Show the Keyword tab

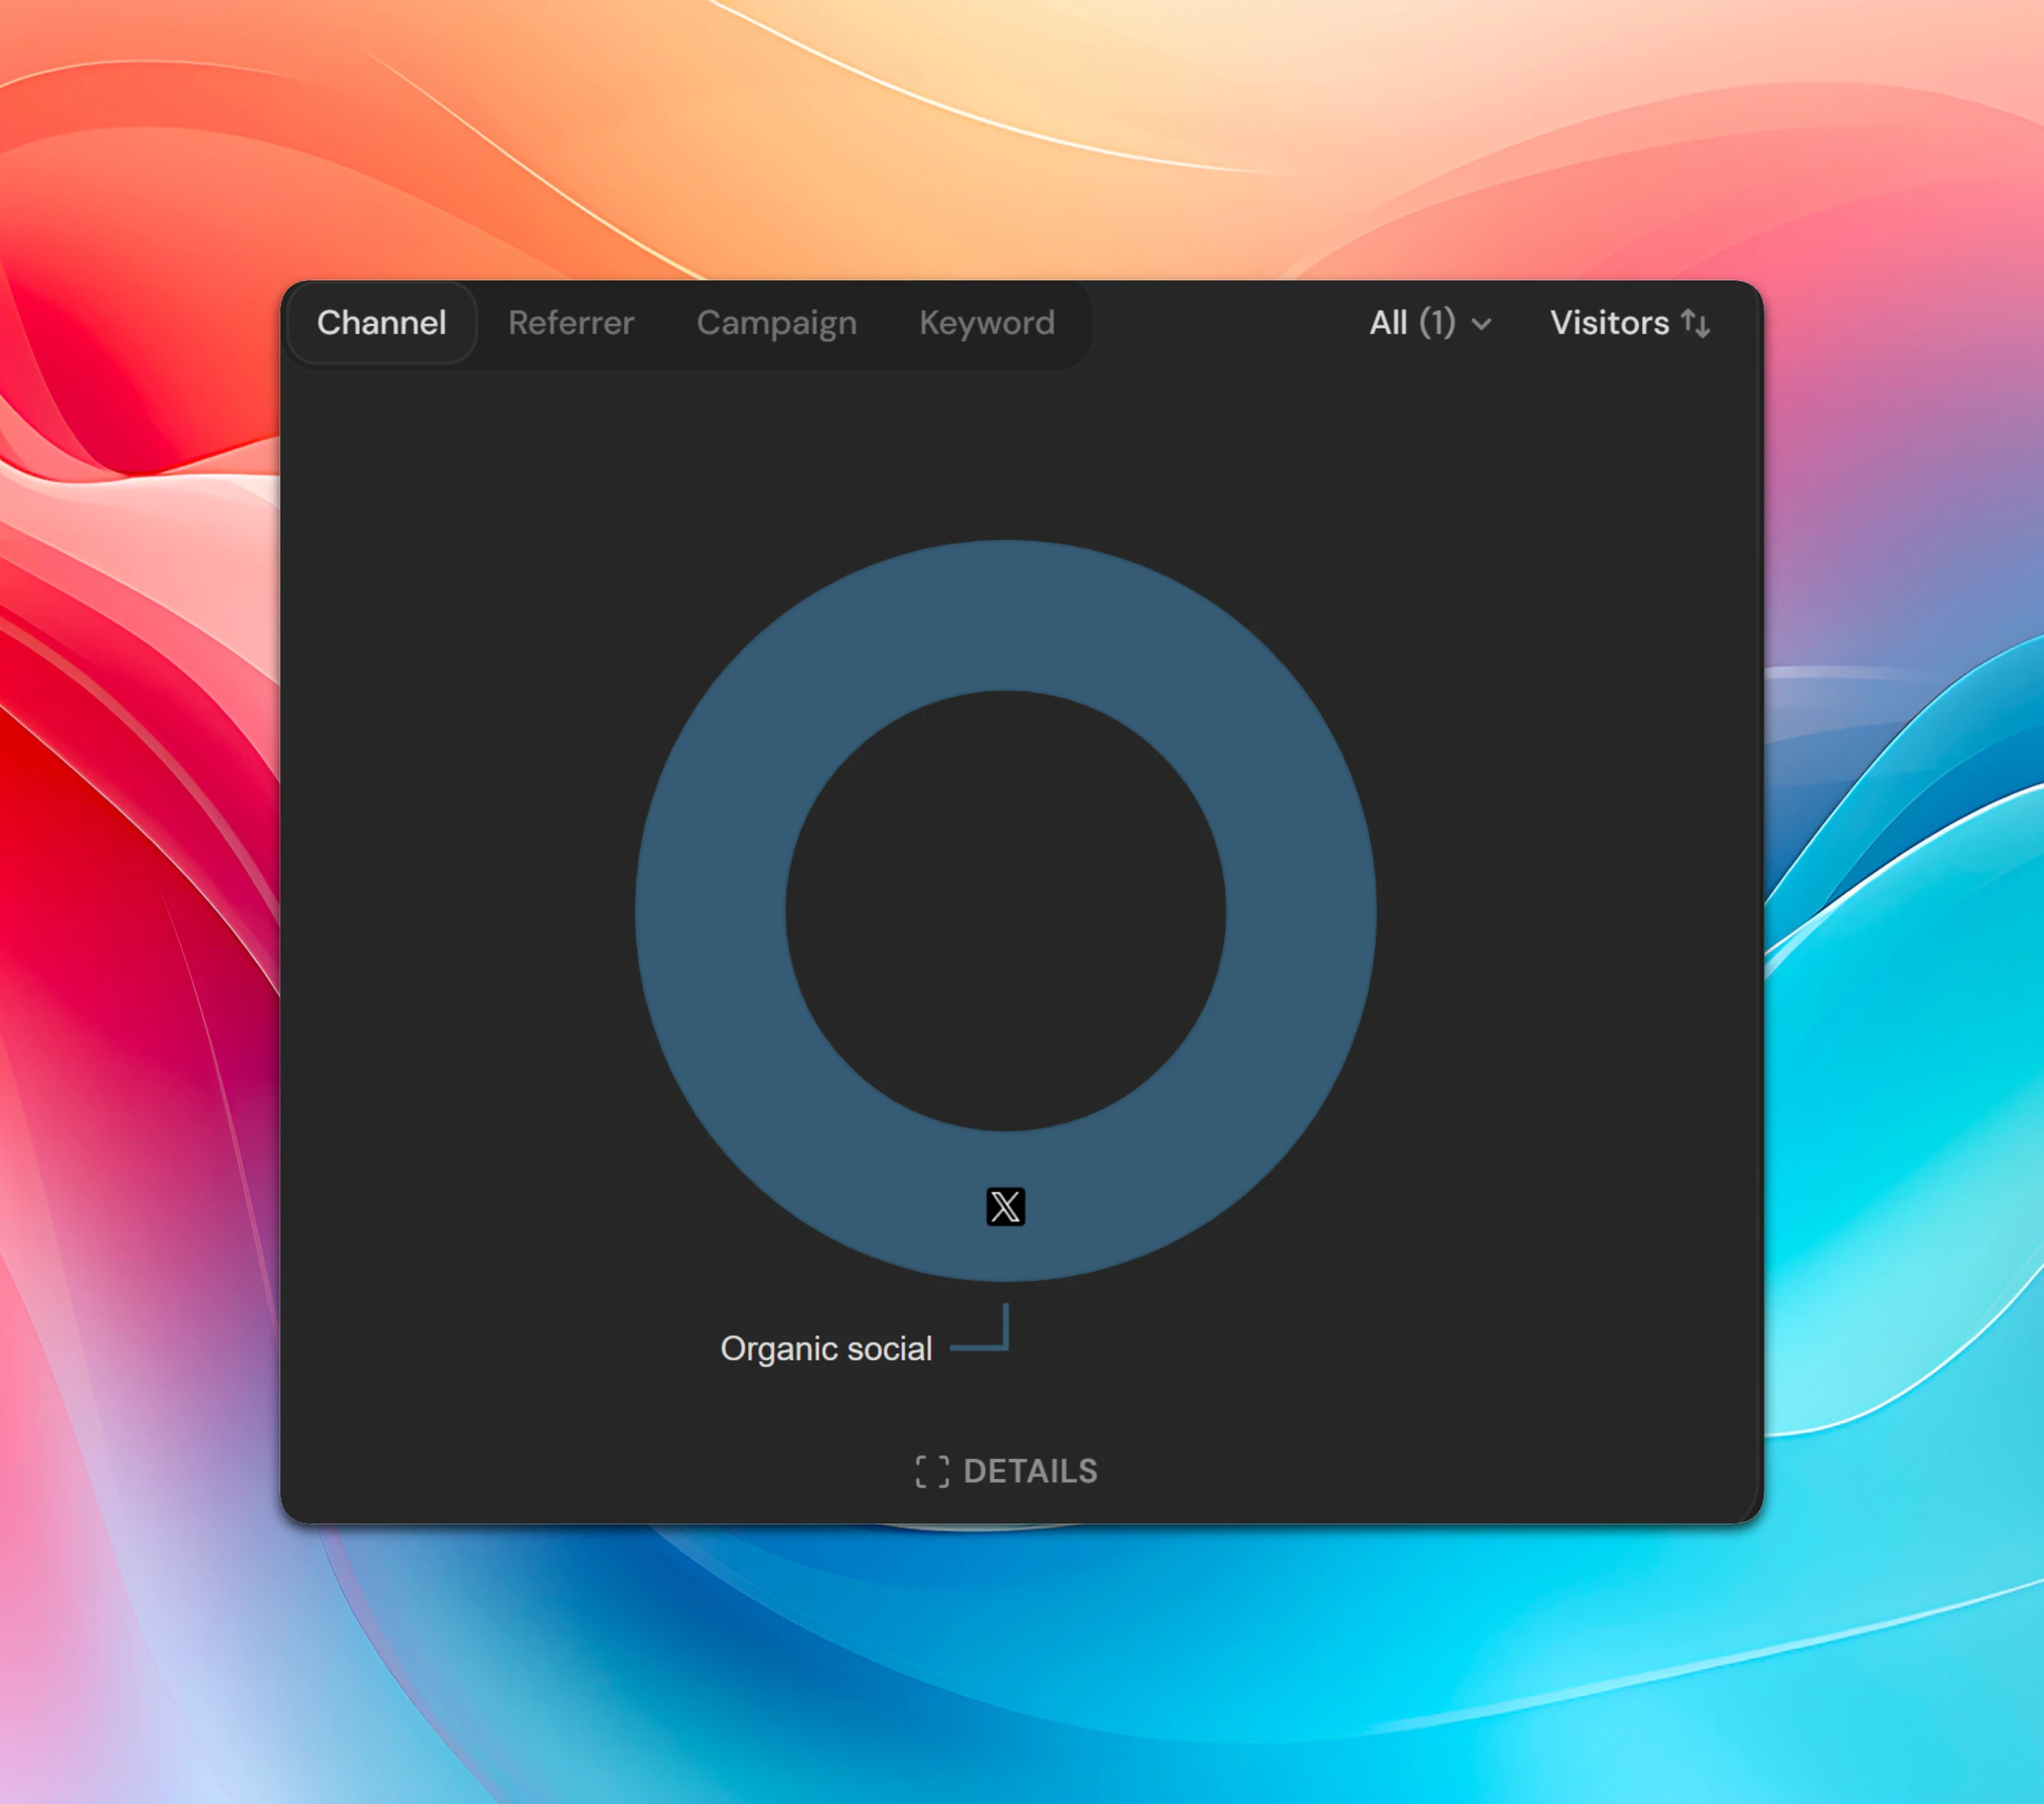tap(987, 323)
